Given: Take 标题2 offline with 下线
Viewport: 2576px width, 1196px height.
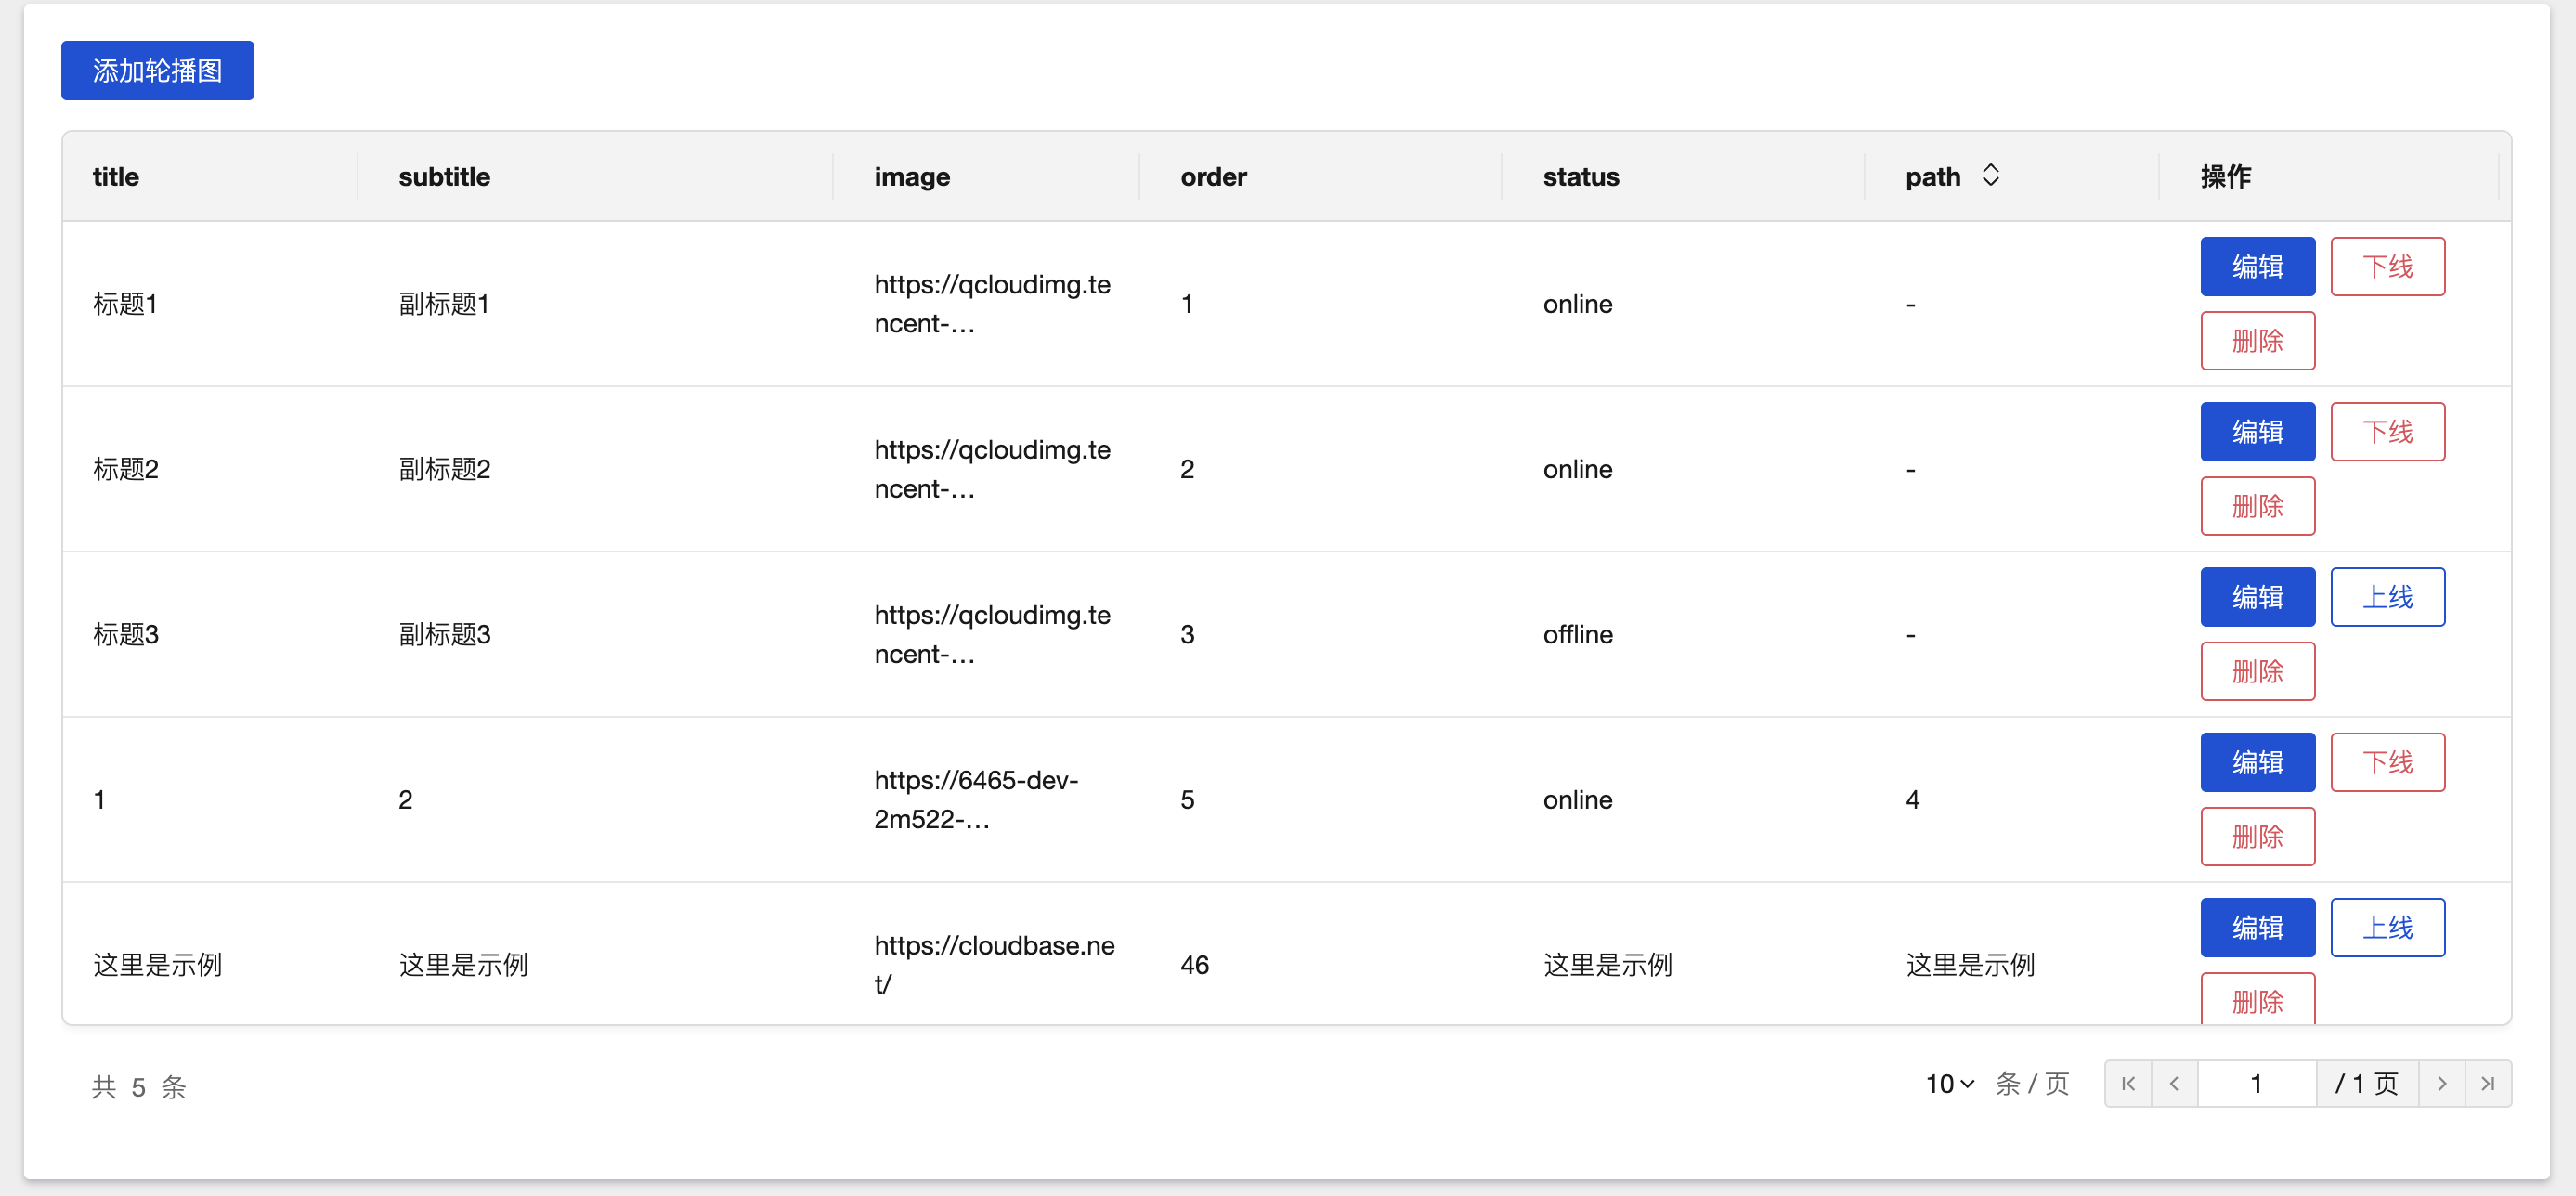Looking at the screenshot, I should (2387, 432).
